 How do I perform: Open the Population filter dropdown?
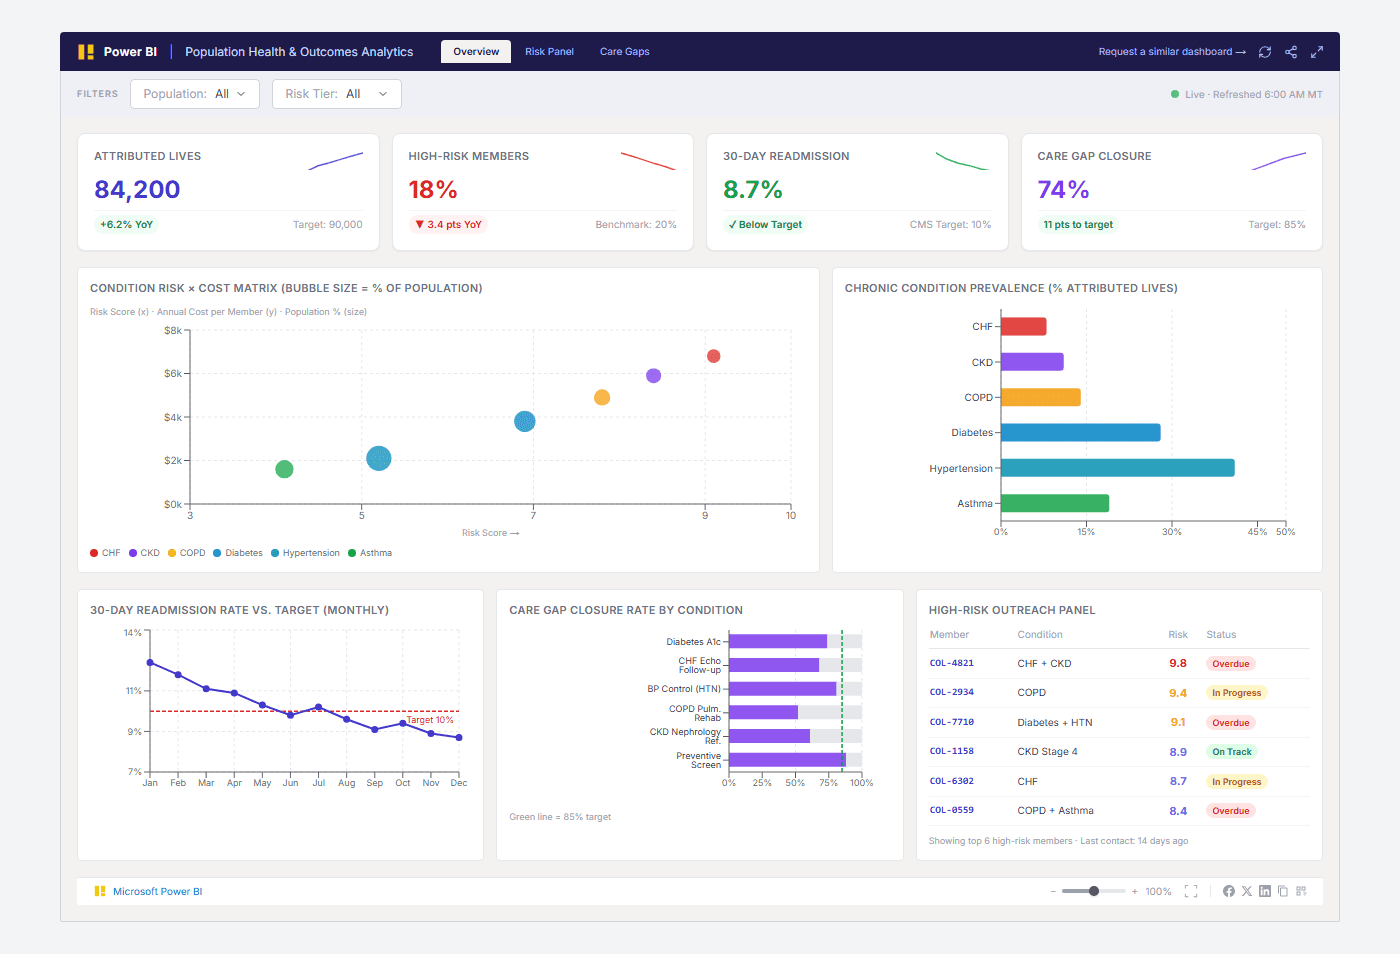point(195,94)
